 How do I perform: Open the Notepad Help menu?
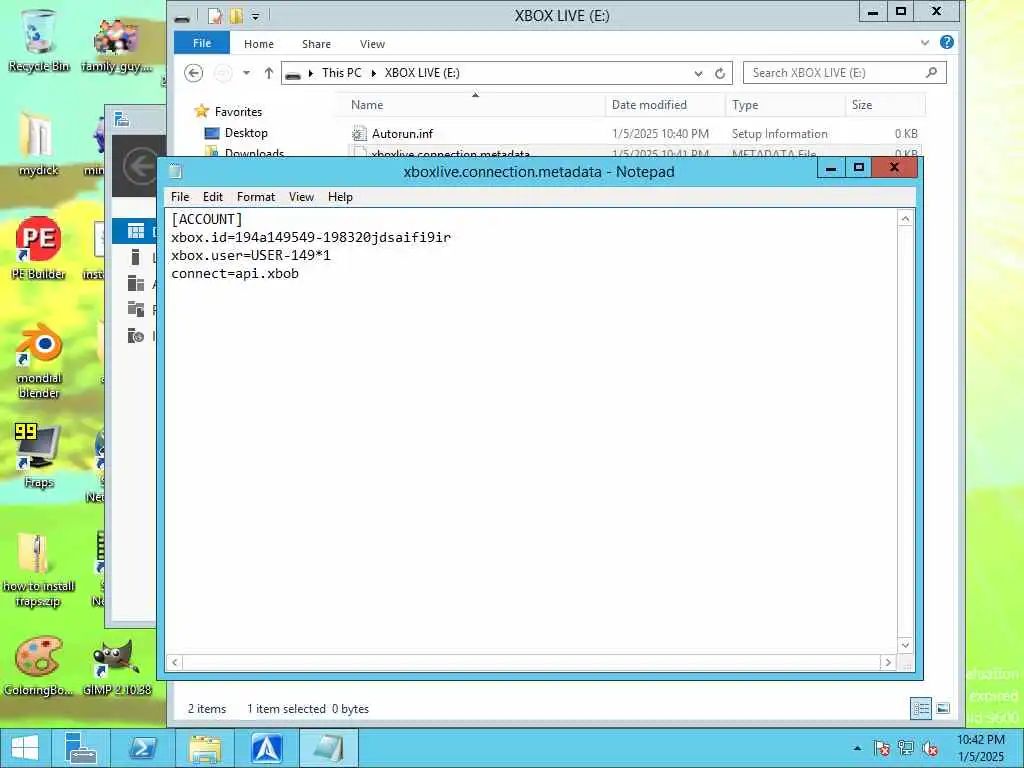(x=340, y=197)
